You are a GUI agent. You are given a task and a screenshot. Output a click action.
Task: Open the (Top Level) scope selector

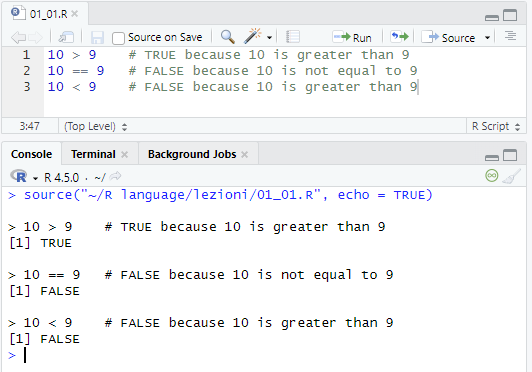96,126
